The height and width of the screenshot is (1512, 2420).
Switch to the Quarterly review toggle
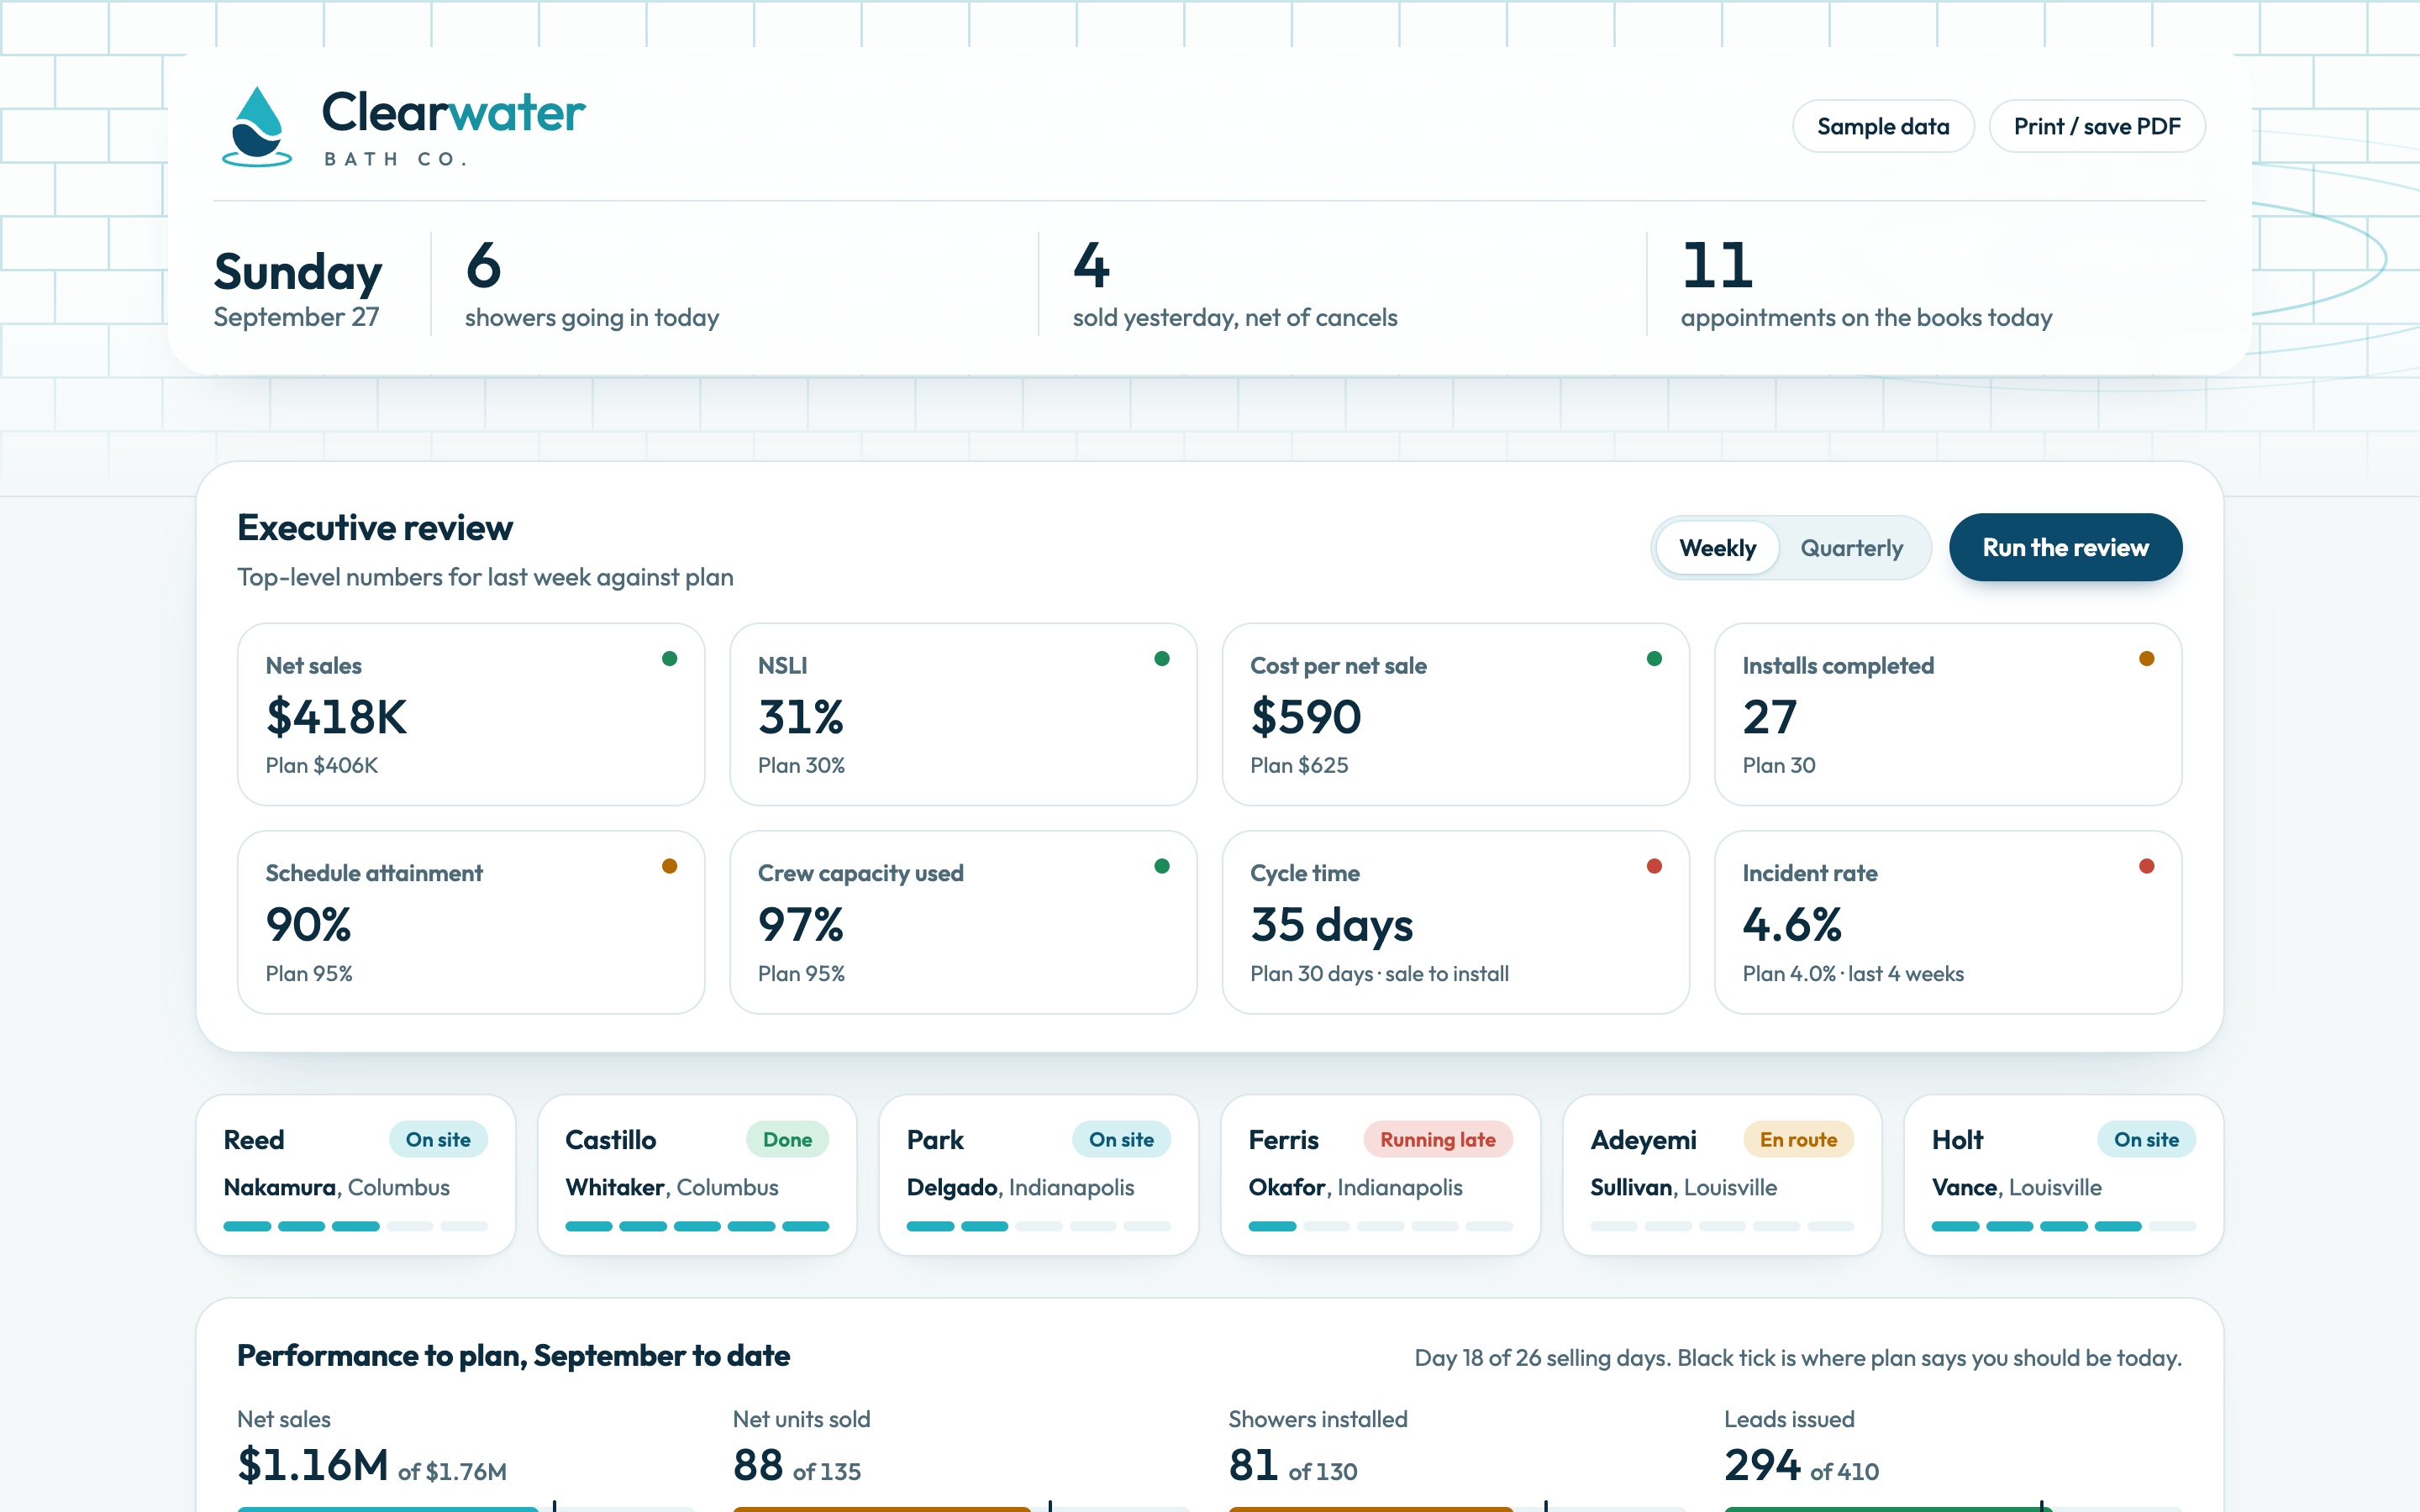click(1851, 548)
